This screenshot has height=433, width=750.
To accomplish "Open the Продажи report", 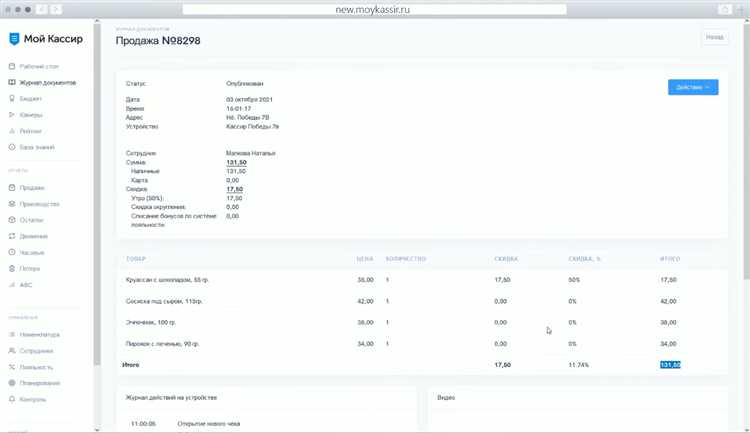I will [33, 187].
